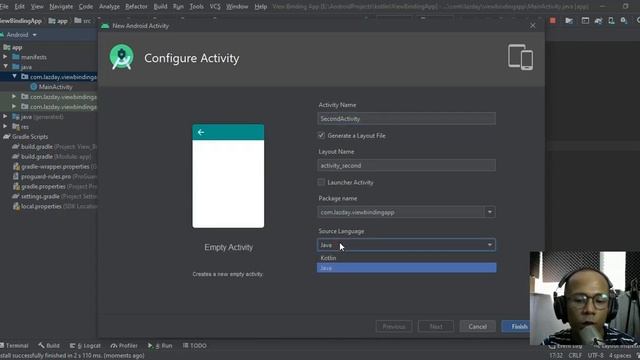Open the File menu
This screenshot has height=360, width=640.
(4, 7)
